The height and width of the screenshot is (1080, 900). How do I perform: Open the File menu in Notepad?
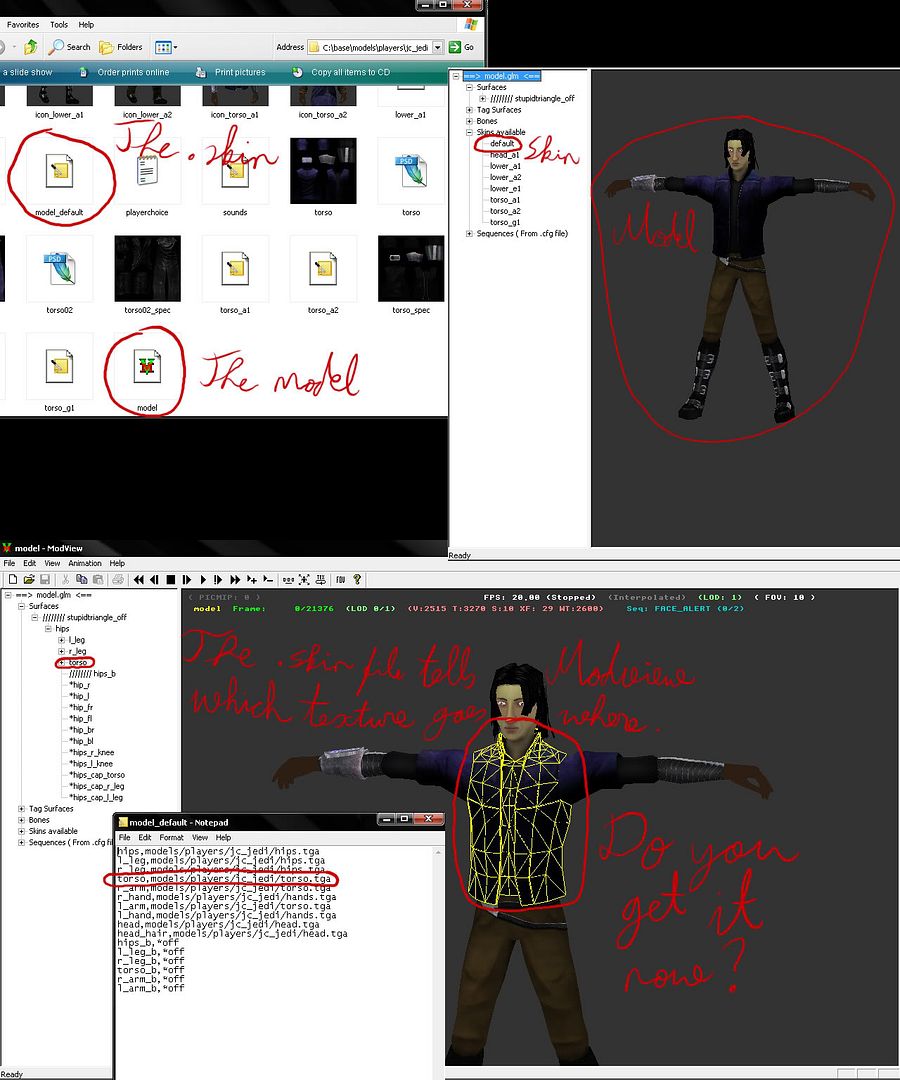(125, 838)
